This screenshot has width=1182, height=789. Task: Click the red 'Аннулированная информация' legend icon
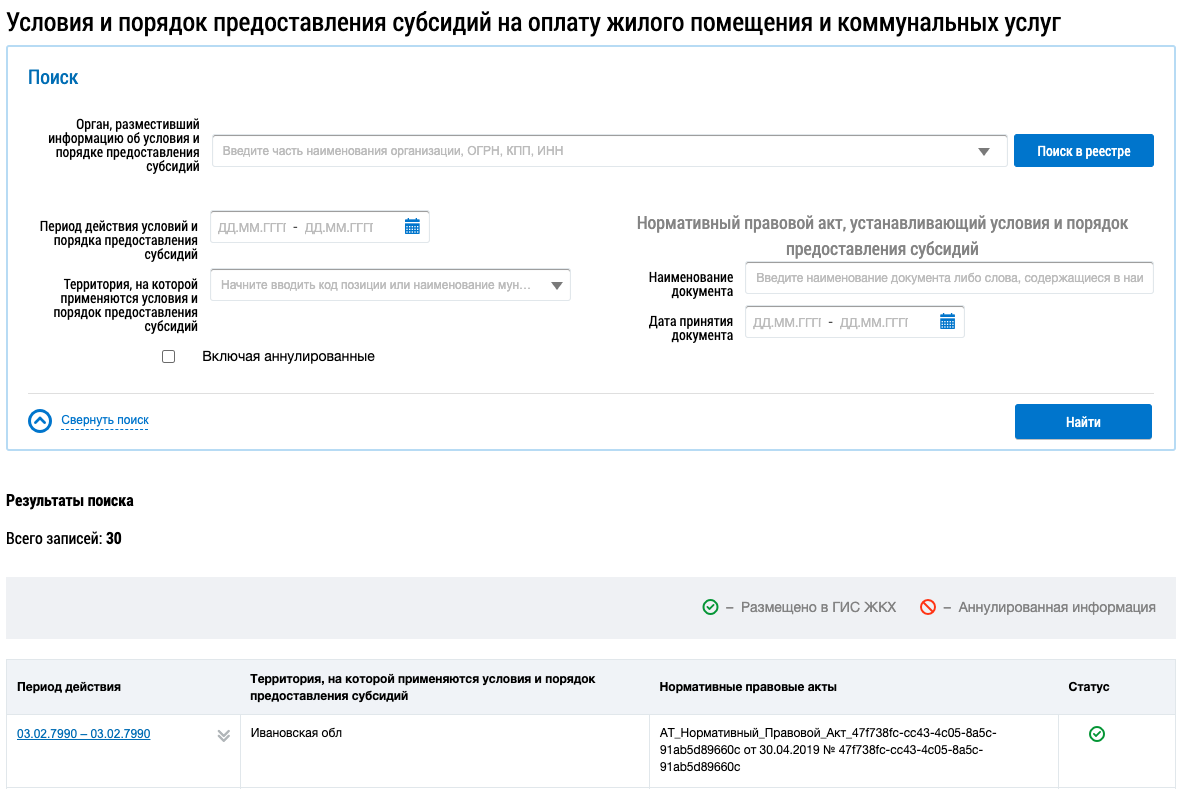(x=927, y=607)
